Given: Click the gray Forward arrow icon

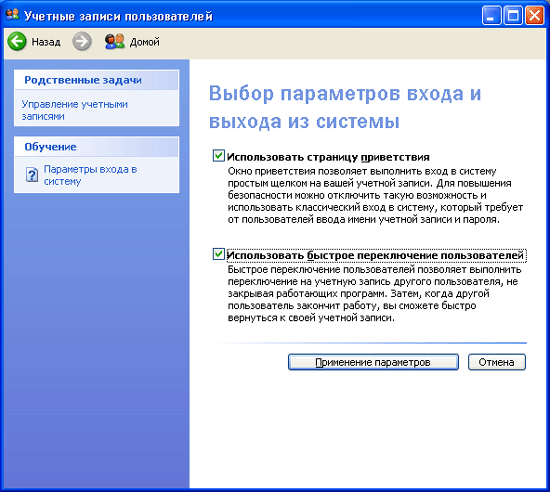Looking at the screenshot, I should [x=82, y=41].
